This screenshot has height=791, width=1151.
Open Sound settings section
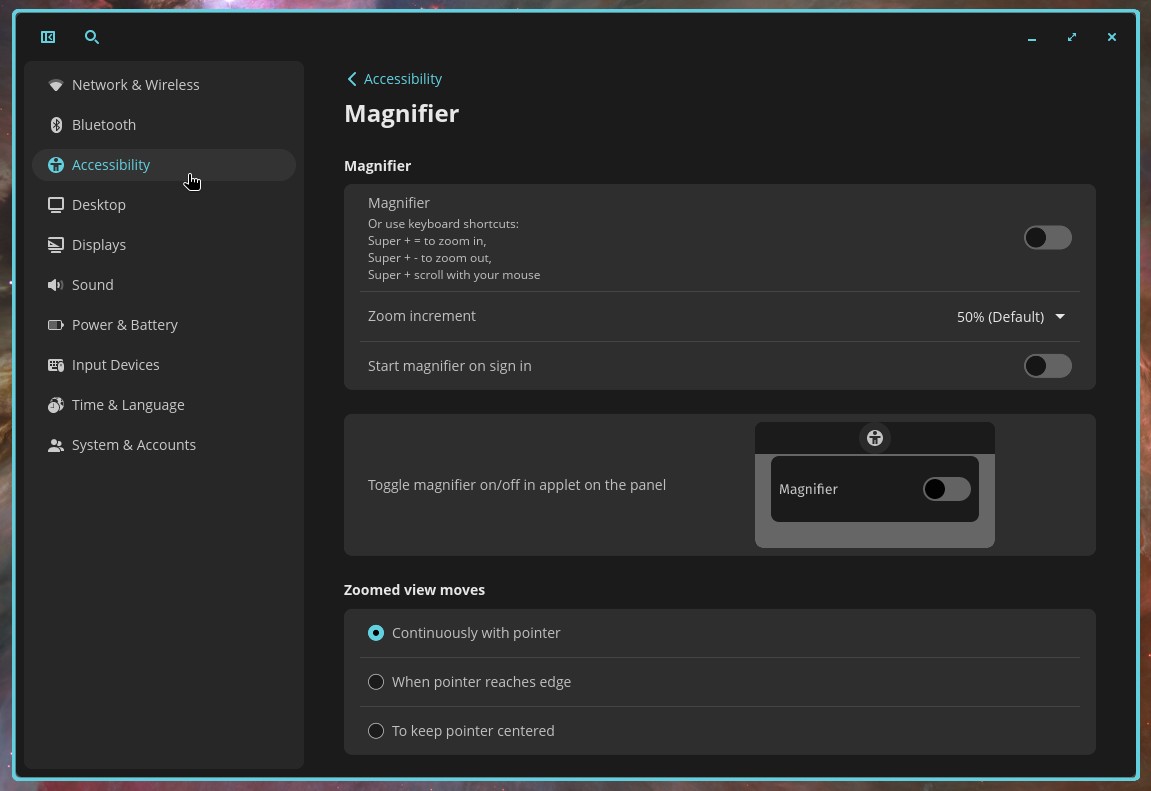click(164, 285)
